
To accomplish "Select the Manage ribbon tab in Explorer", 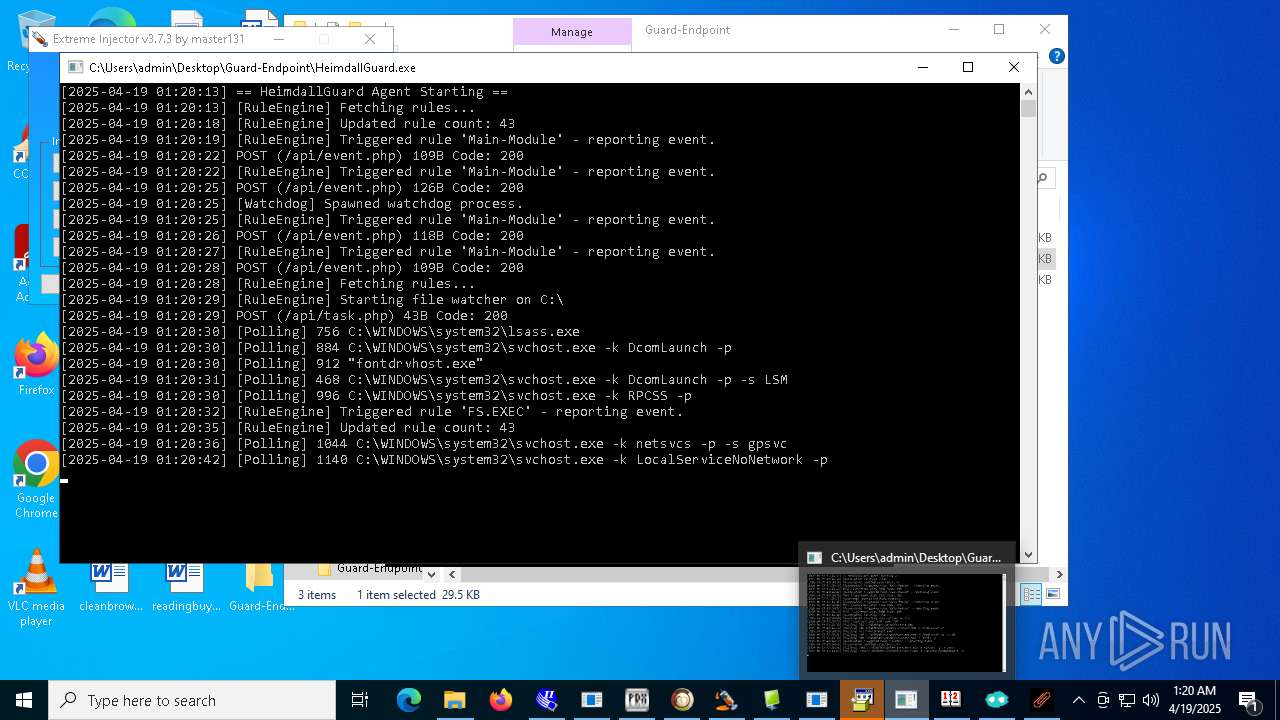I will (572, 32).
